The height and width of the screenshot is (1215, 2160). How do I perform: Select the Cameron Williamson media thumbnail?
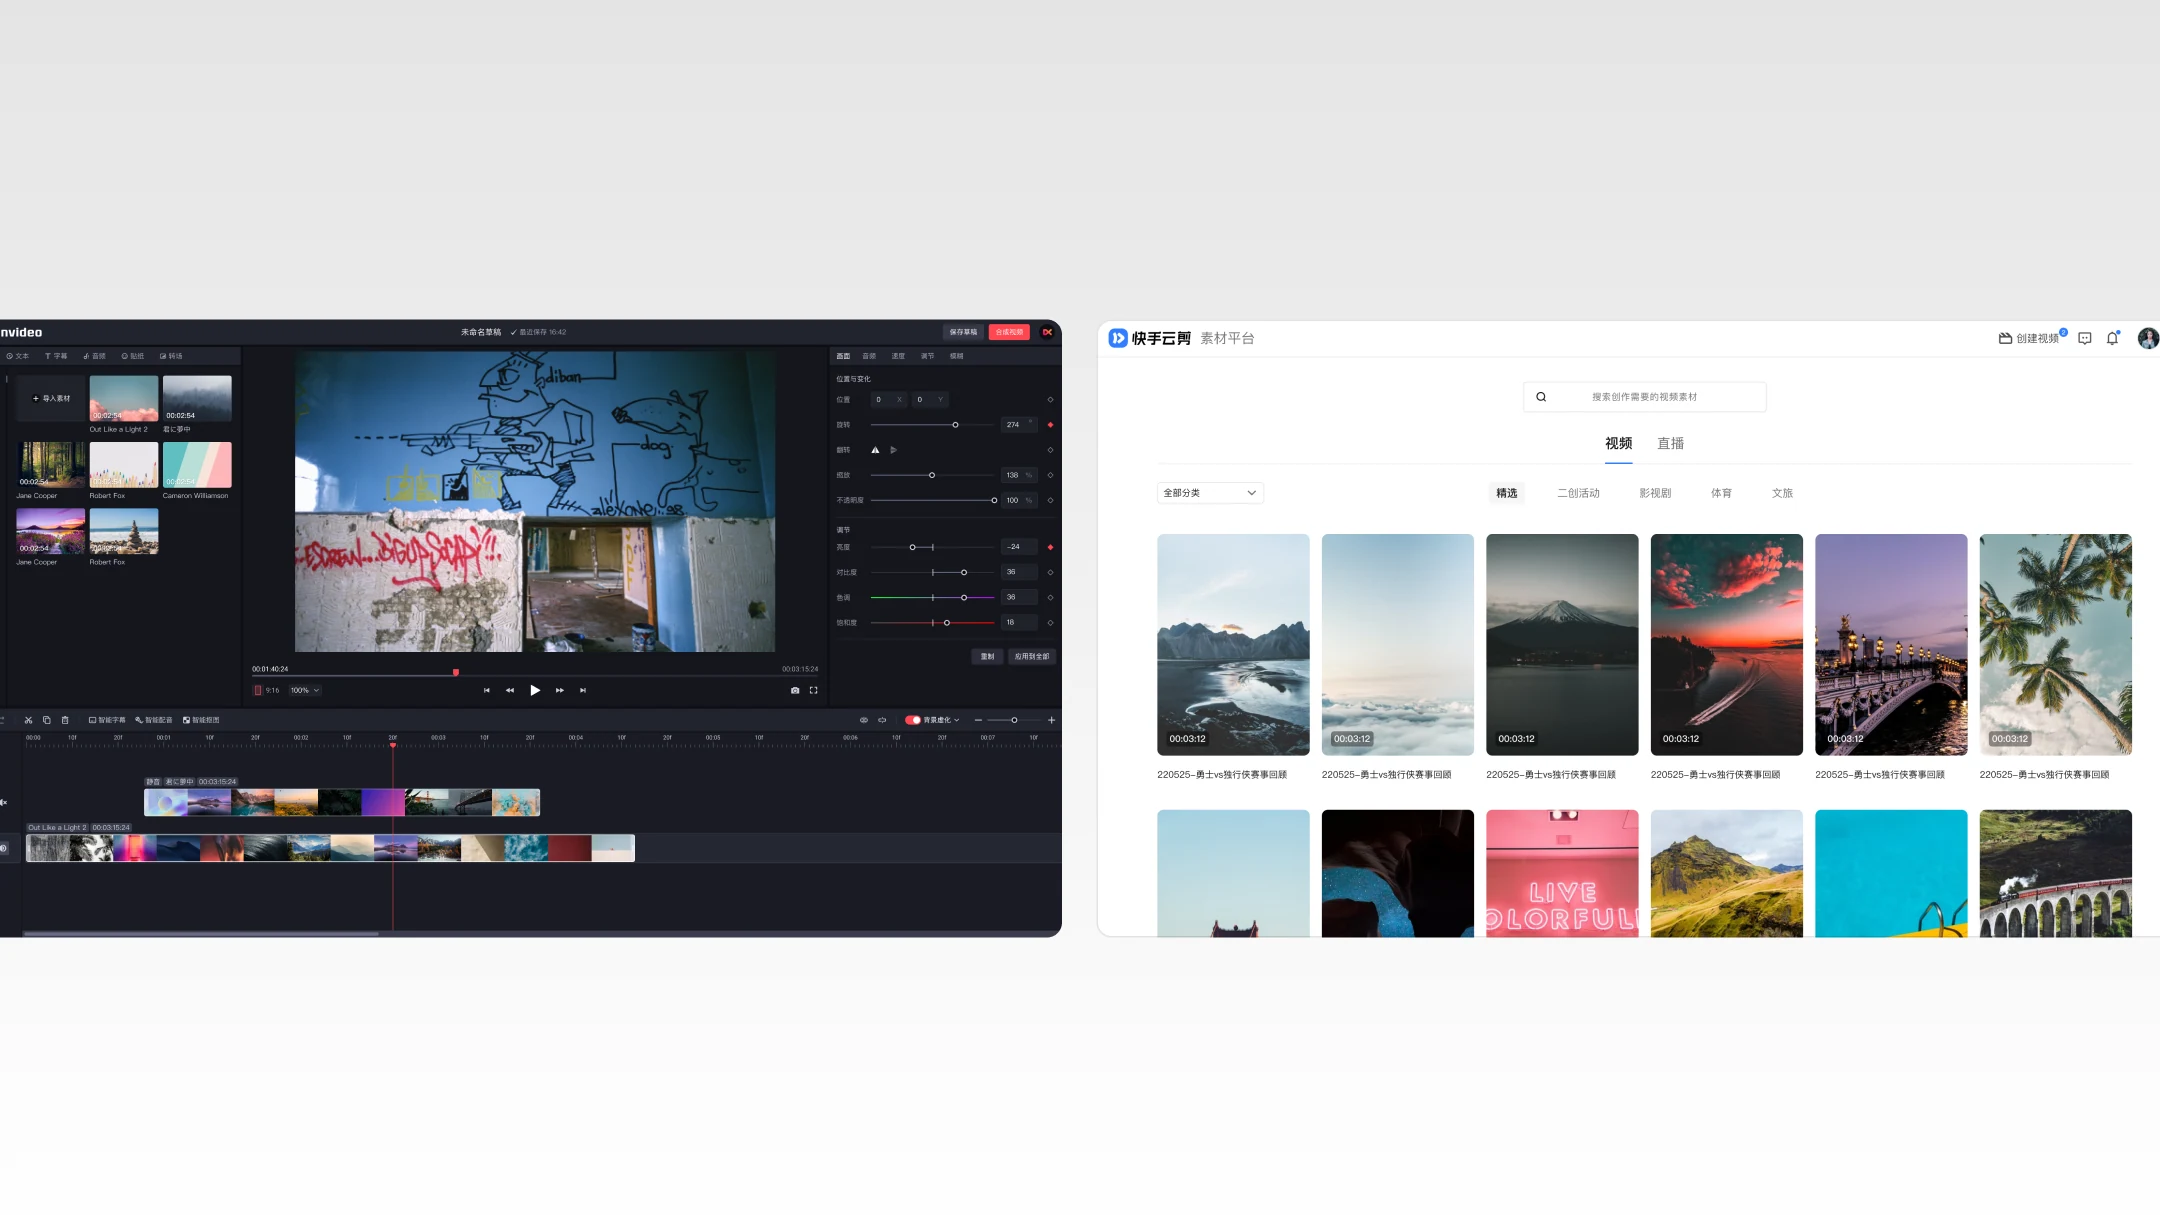pos(197,465)
